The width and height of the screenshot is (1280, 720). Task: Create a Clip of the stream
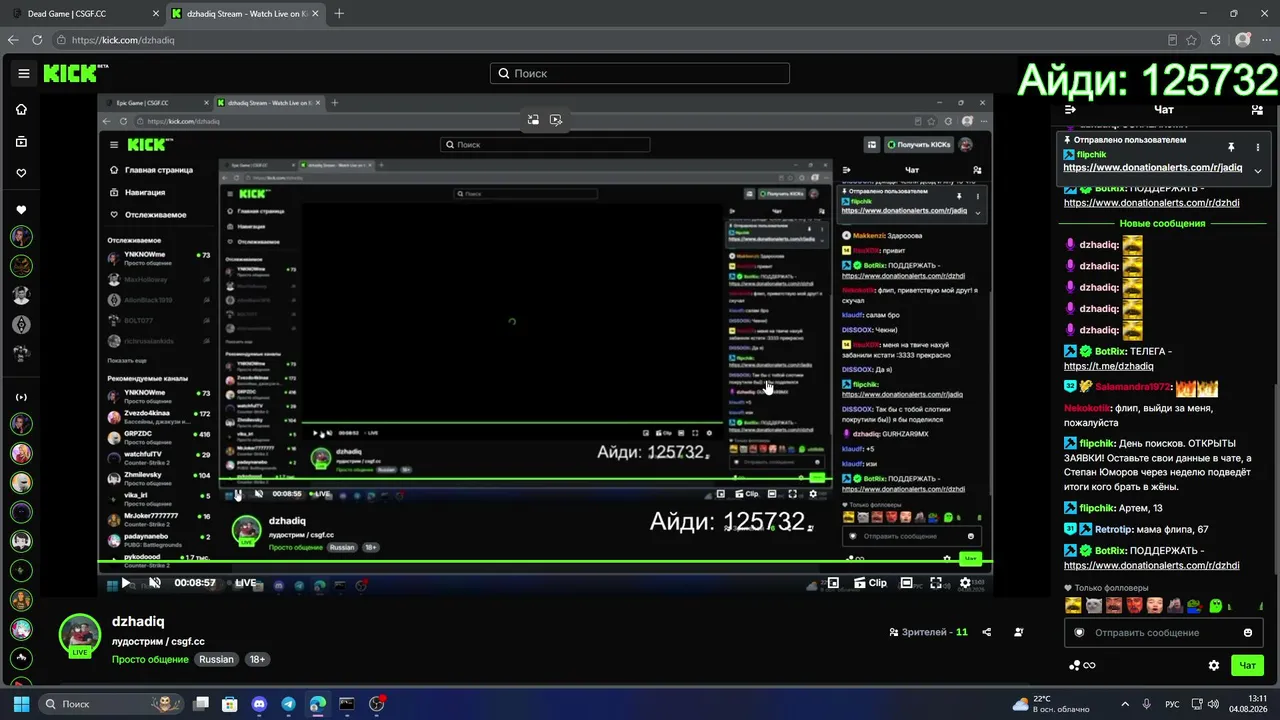coord(870,583)
